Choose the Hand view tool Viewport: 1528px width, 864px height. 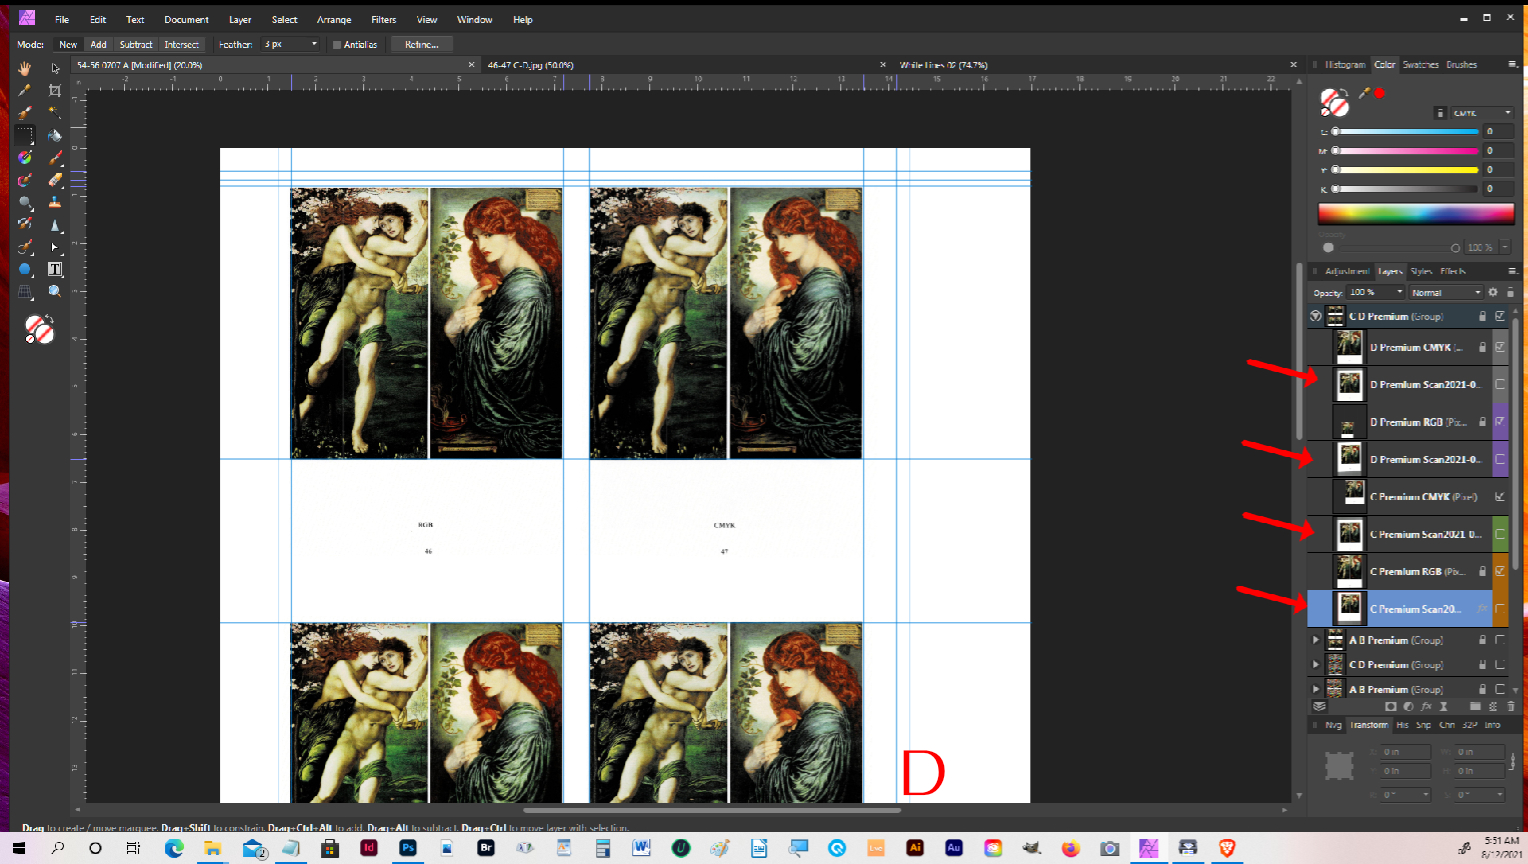25,68
